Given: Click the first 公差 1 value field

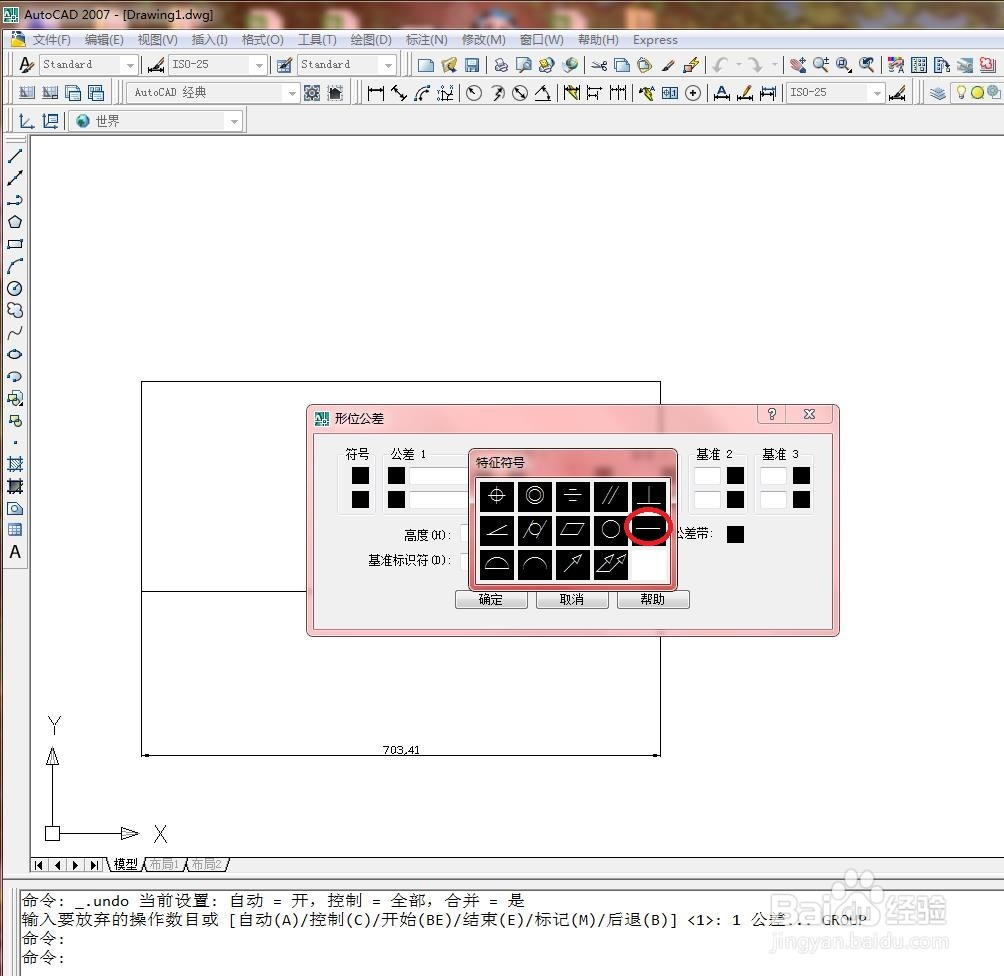Looking at the screenshot, I should (439, 475).
